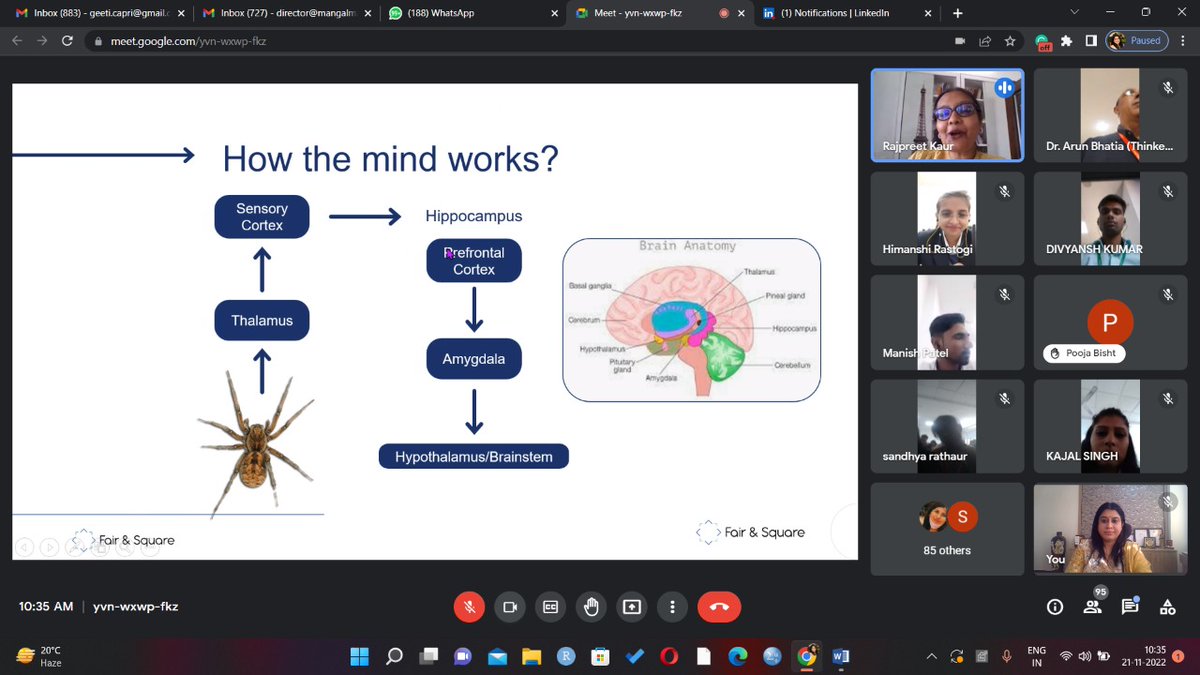
Task: Leave the call with the red hang-up button
Action: click(x=719, y=606)
